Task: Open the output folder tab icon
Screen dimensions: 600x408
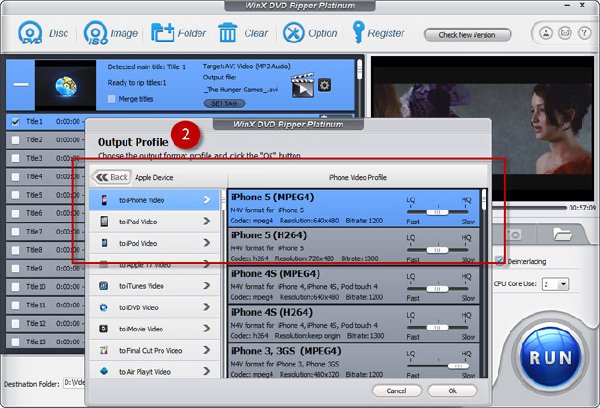Action: click(x=562, y=234)
